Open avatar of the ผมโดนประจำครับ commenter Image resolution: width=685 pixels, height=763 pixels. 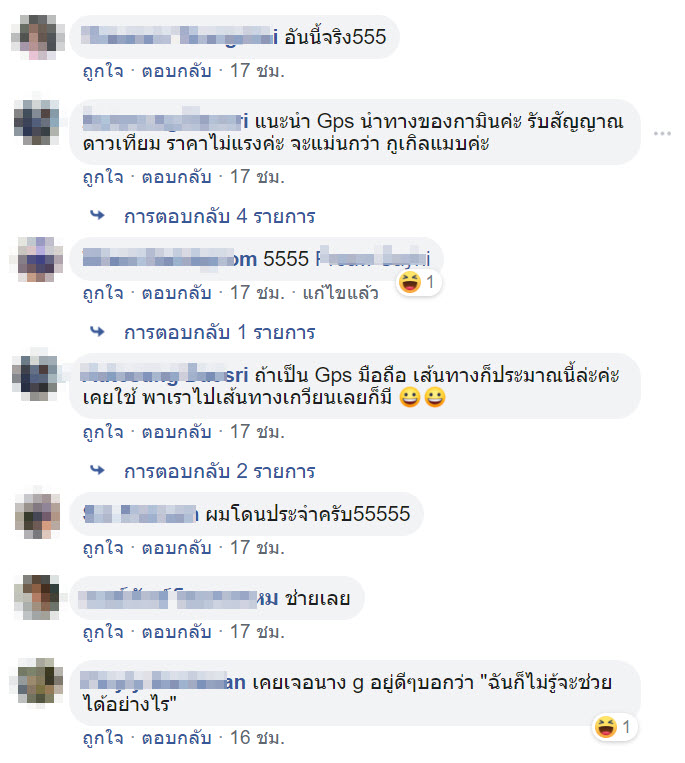tap(38, 515)
